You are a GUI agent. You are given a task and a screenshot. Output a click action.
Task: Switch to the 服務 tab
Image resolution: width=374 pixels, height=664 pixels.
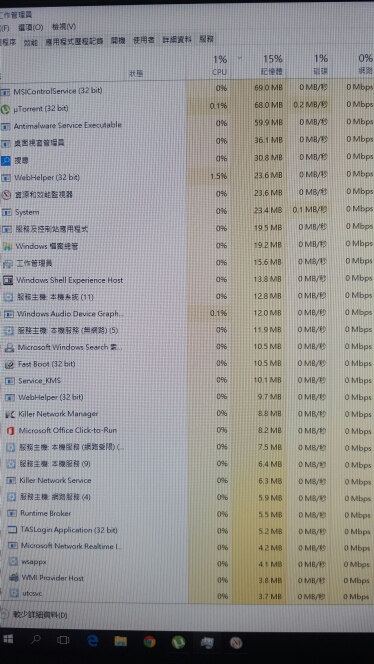point(207,39)
